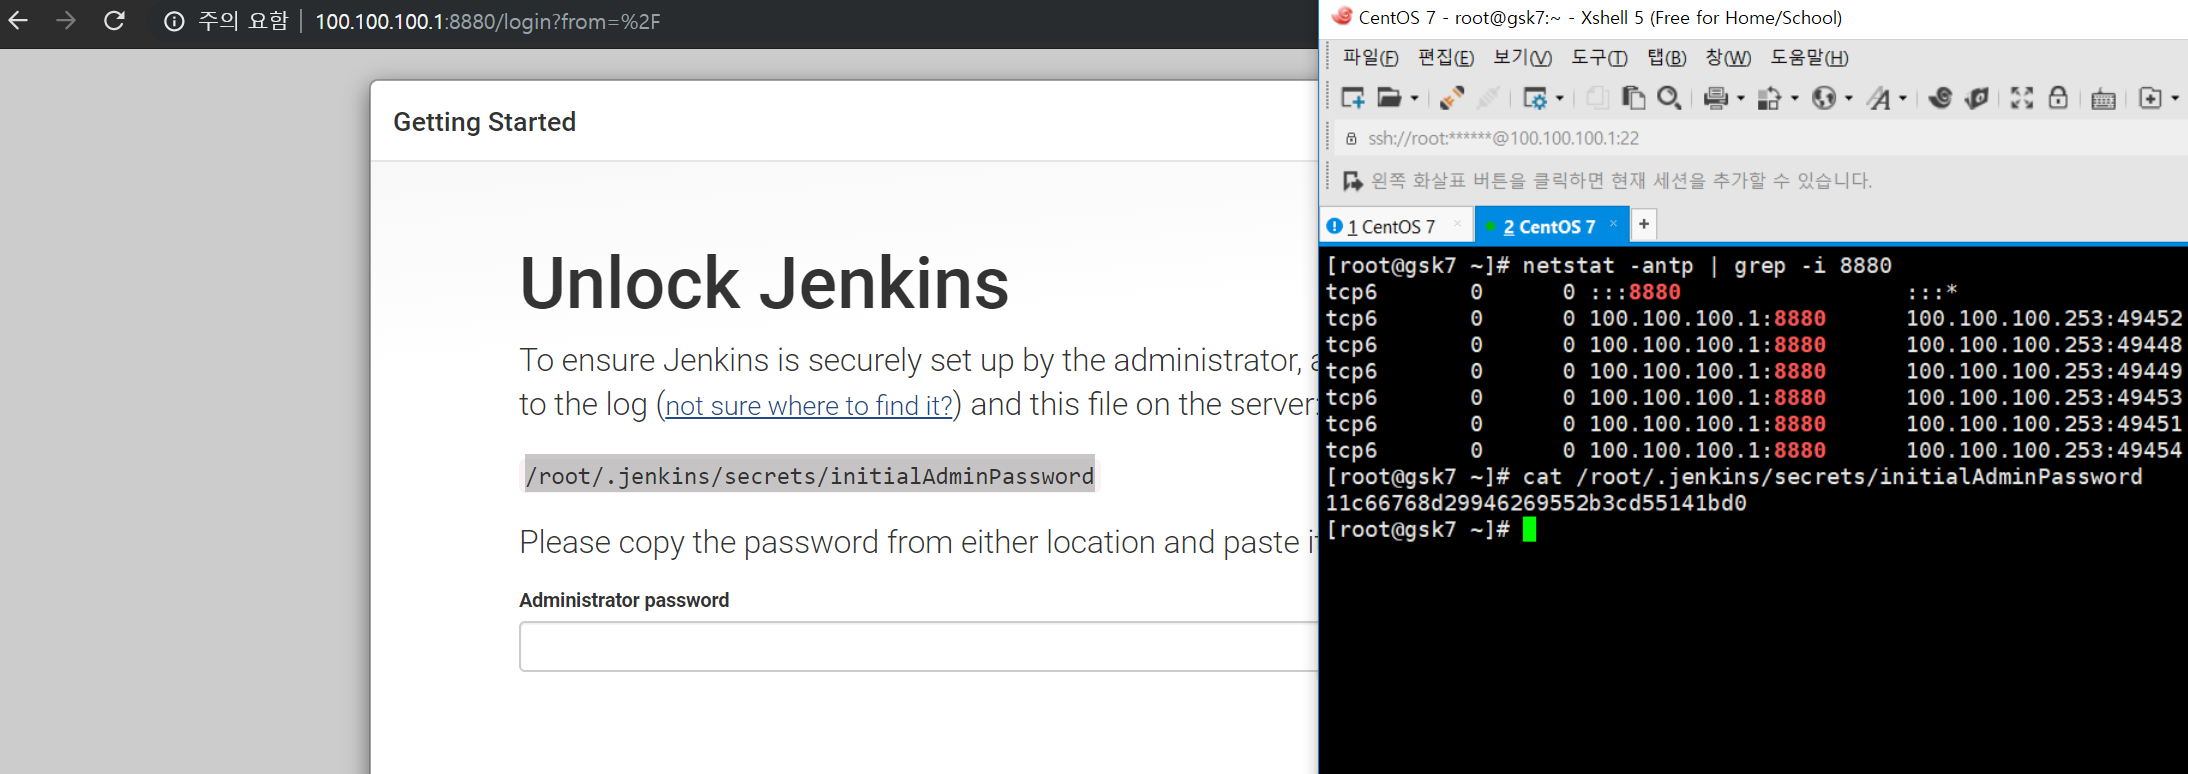Image resolution: width=2188 pixels, height=774 pixels.
Task: Close the '1 CentOS 7' tab
Action: point(1457,224)
